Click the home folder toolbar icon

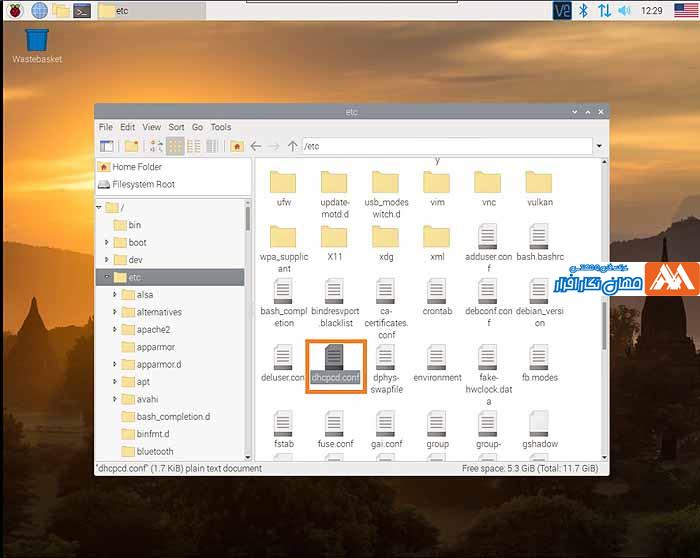[237, 146]
